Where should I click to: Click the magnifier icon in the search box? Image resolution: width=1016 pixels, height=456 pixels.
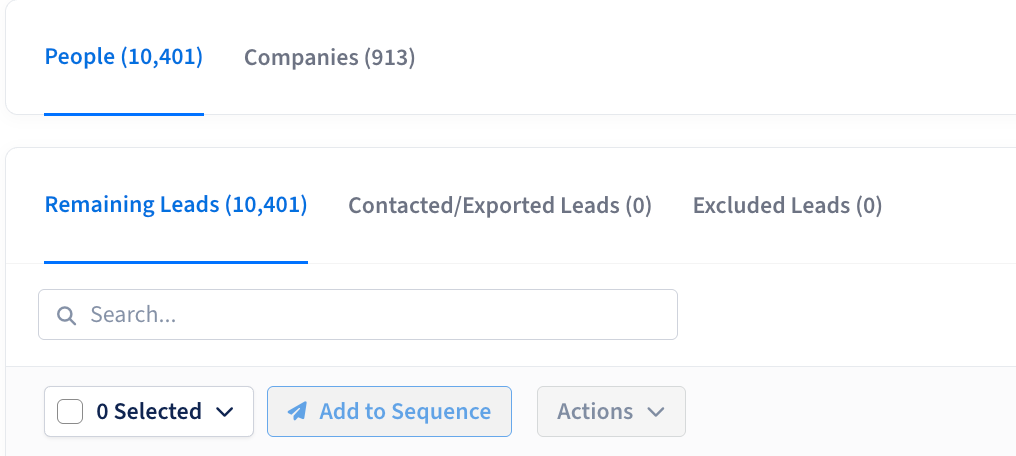point(66,315)
